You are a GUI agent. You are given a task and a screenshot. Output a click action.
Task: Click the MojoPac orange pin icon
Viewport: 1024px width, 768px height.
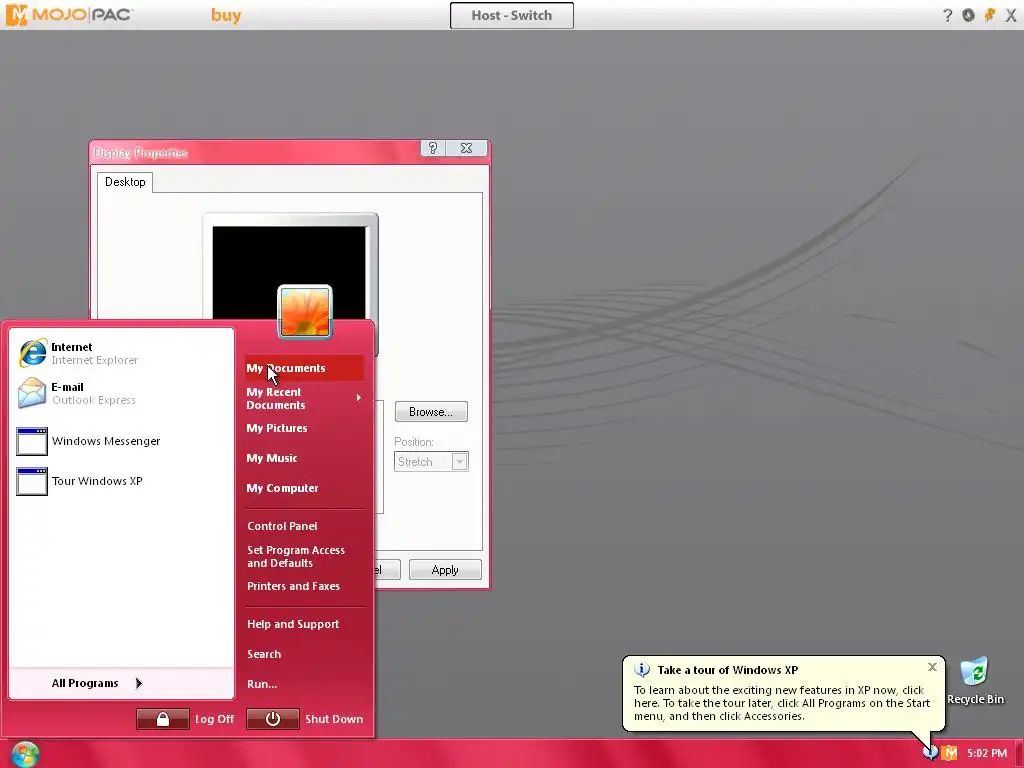pyautogui.click(x=990, y=15)
